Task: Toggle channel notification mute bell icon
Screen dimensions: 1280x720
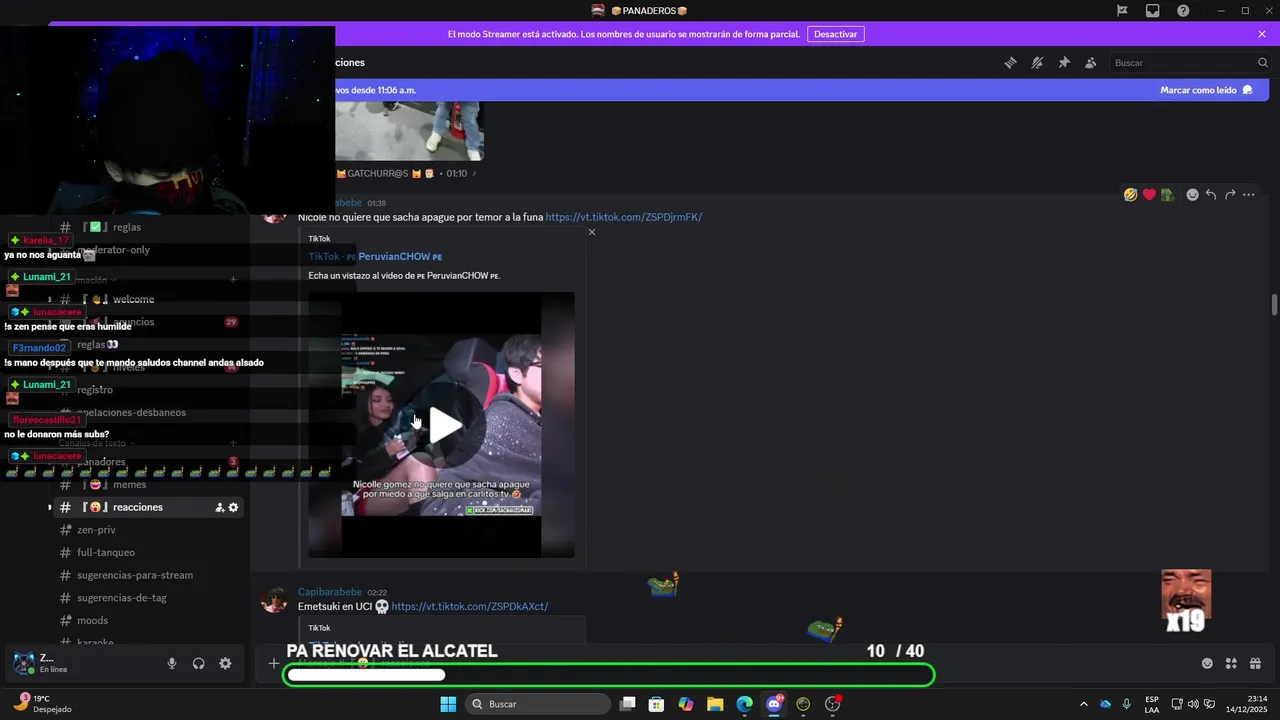Action: point(1037,63)
